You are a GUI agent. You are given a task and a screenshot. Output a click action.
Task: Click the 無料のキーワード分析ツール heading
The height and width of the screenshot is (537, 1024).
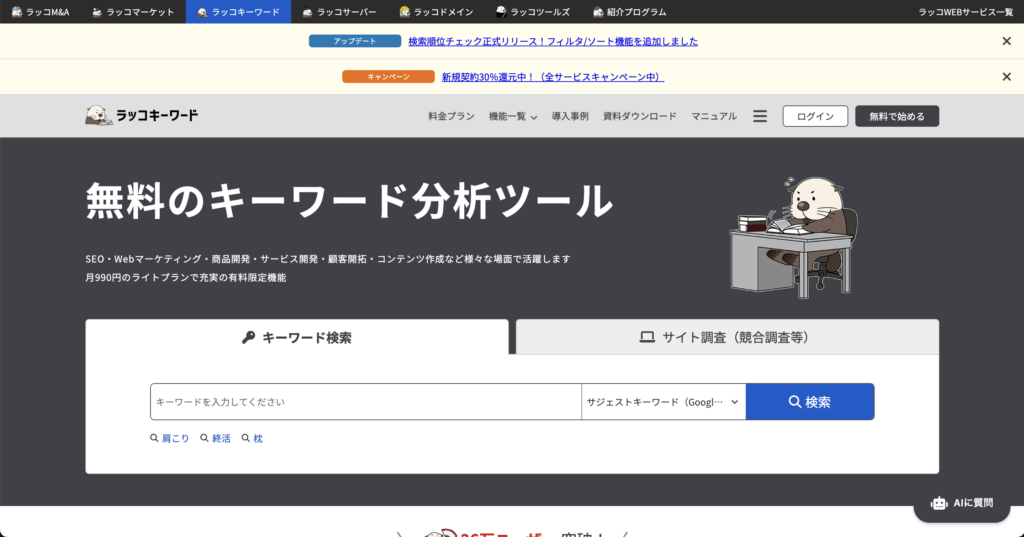point(349,201)
